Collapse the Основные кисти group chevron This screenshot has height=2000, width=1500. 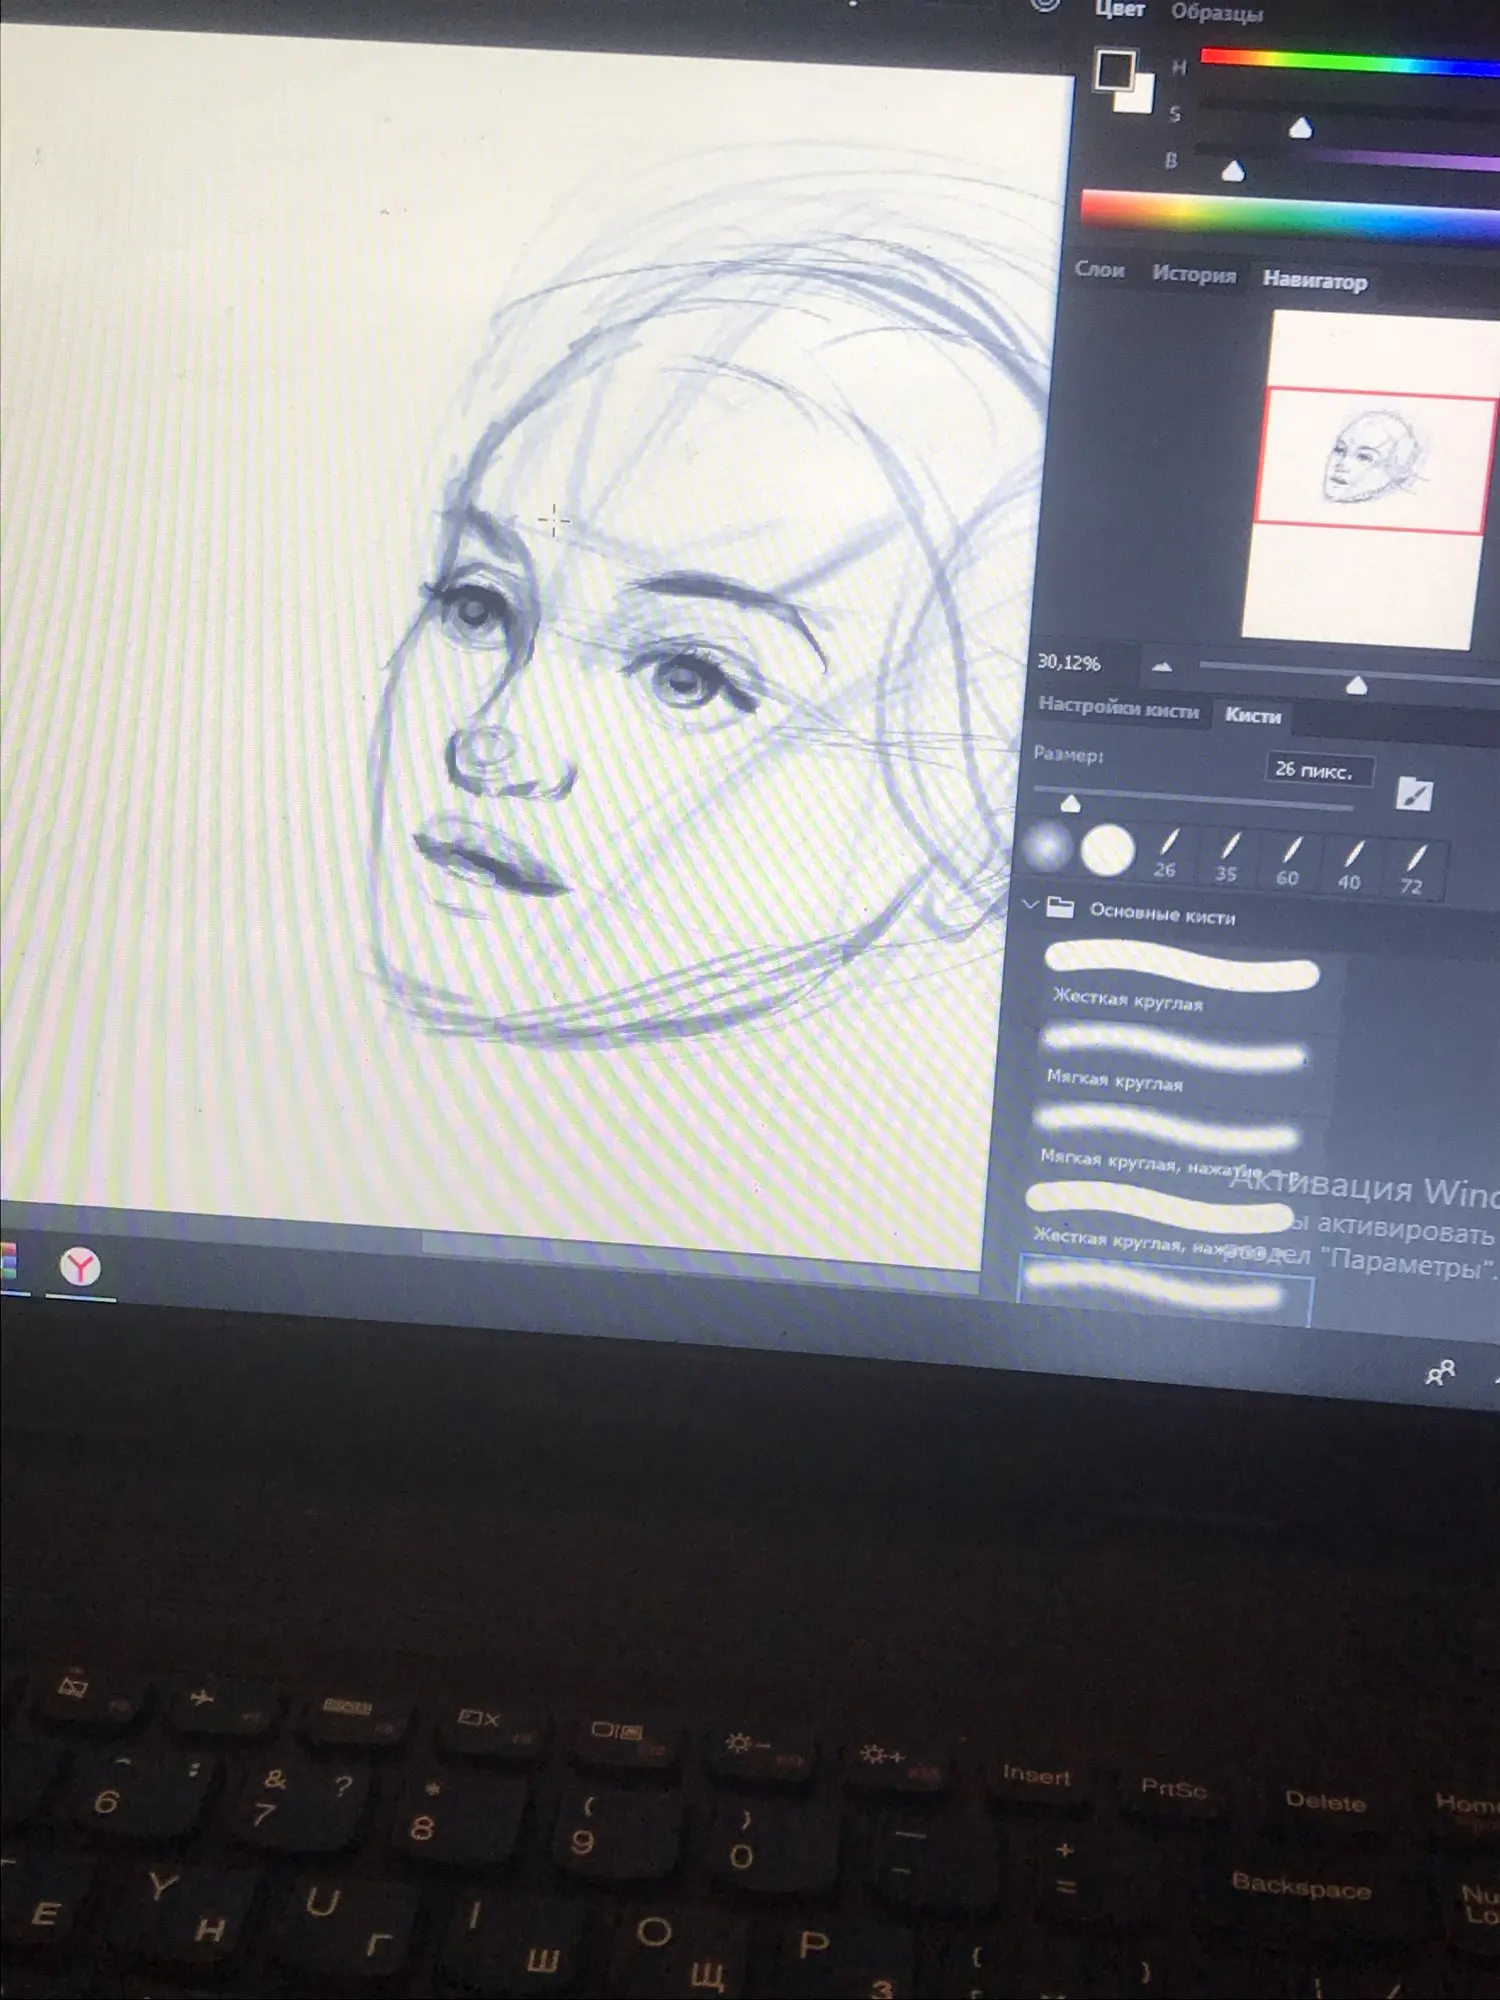(1031, 905)
